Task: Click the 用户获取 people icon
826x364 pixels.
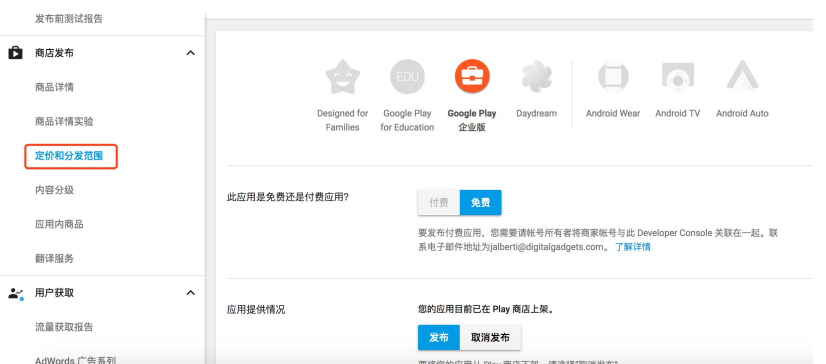Action: pyautogui.click(x=16, y=293)
